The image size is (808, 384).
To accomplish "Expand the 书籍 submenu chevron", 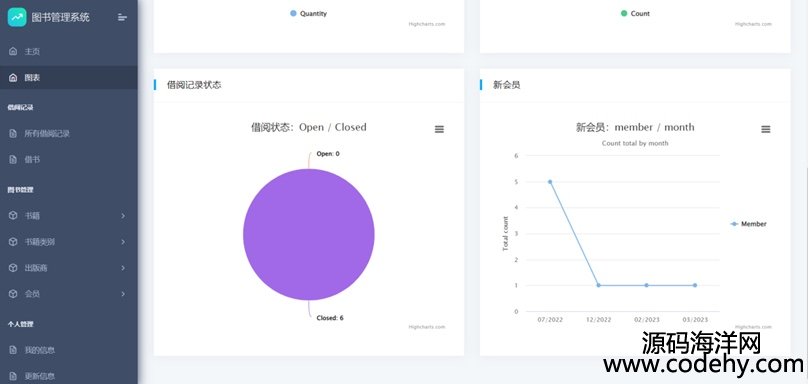I will click(123, 215).
